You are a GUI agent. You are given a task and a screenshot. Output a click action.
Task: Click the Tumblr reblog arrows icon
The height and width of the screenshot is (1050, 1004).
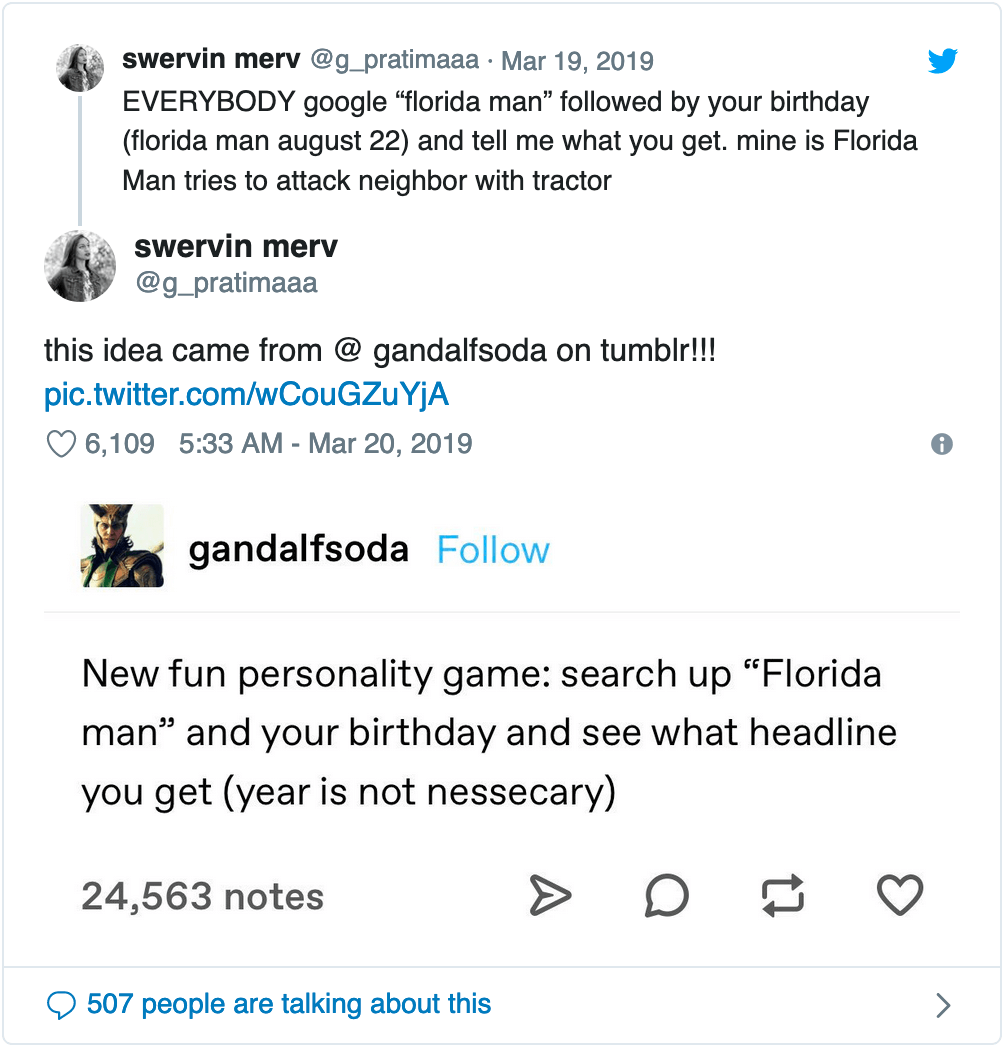coord(783,895)
